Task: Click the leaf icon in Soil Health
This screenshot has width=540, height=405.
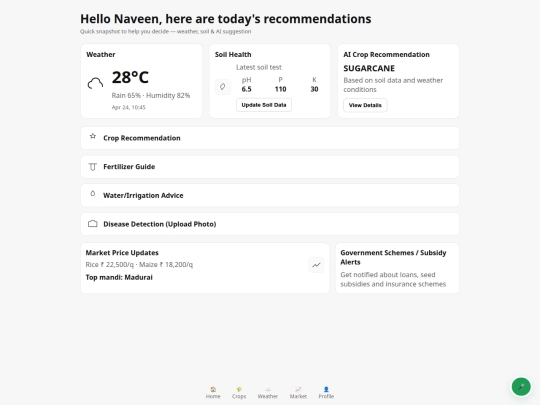Action: [223, 86]
